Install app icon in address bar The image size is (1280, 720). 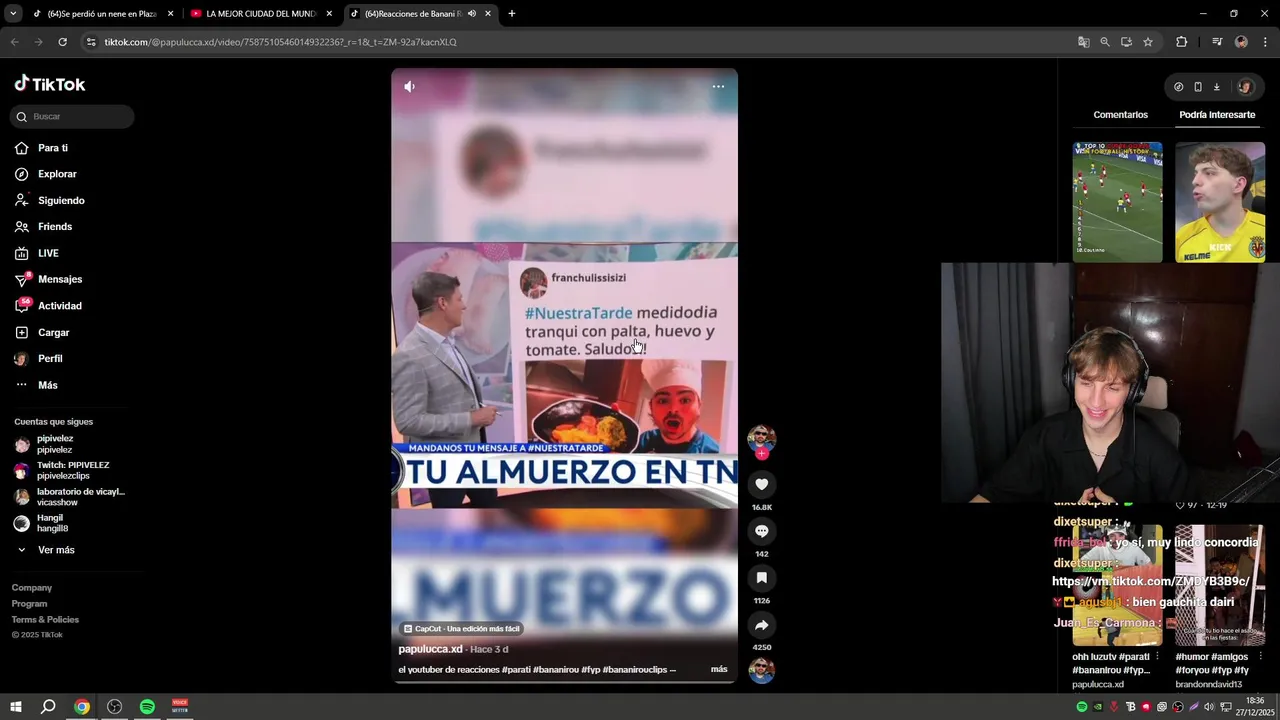tap(1126, 42)
